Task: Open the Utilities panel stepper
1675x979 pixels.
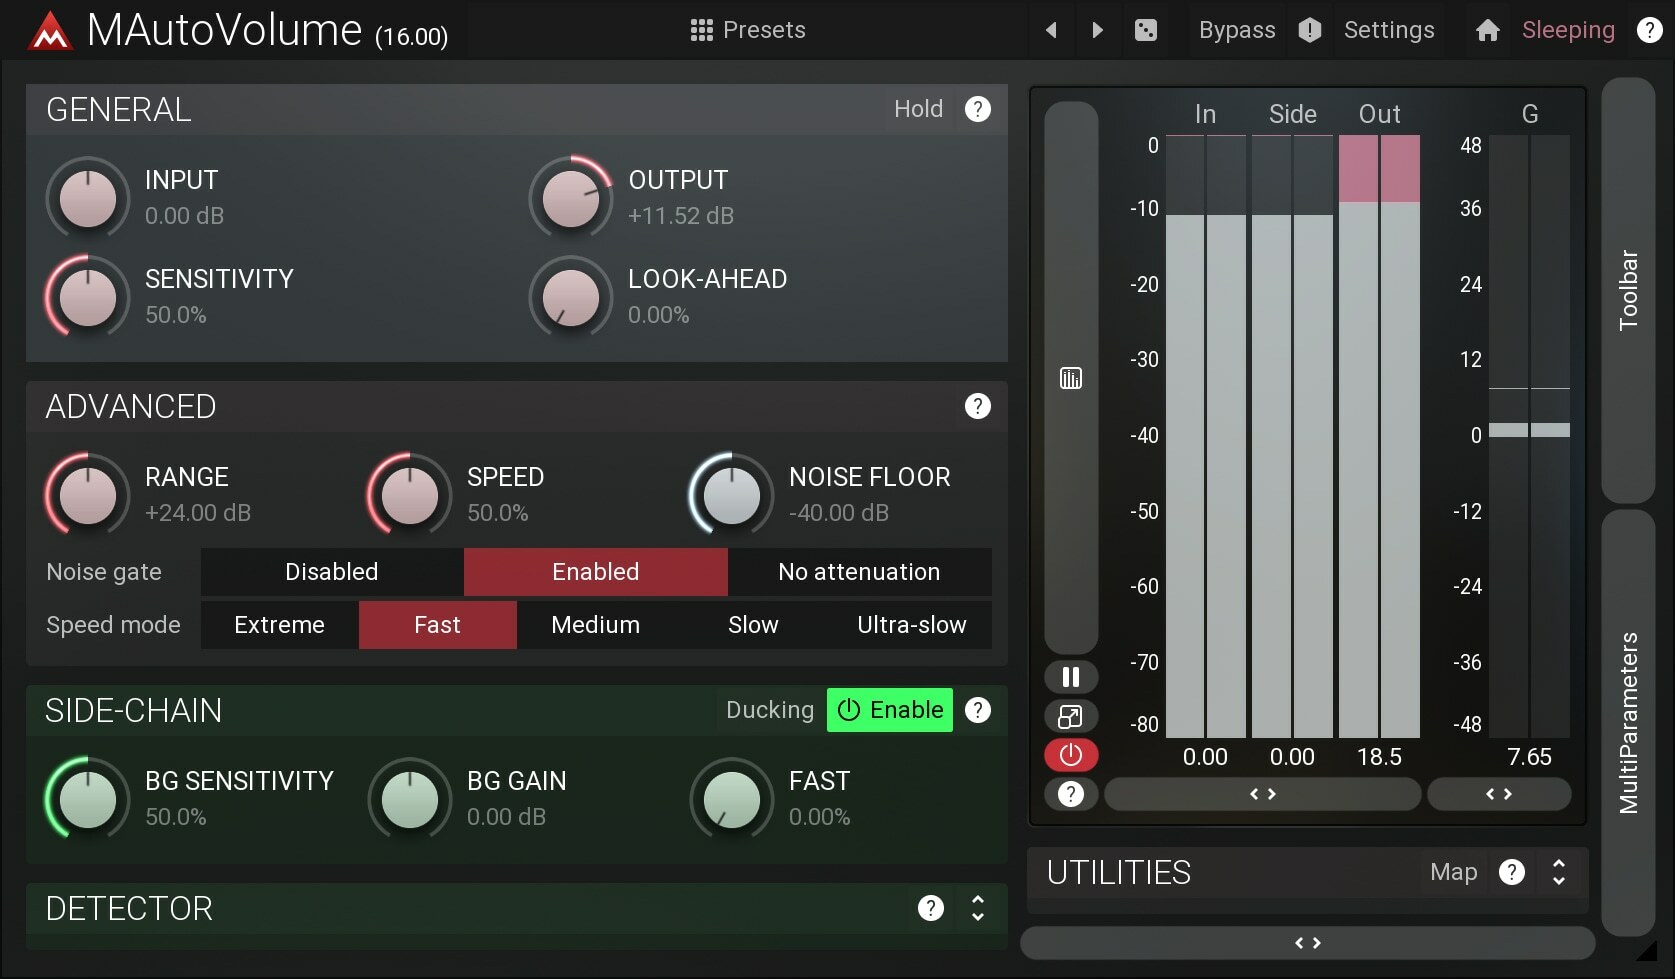Action: coord(1558,872)
